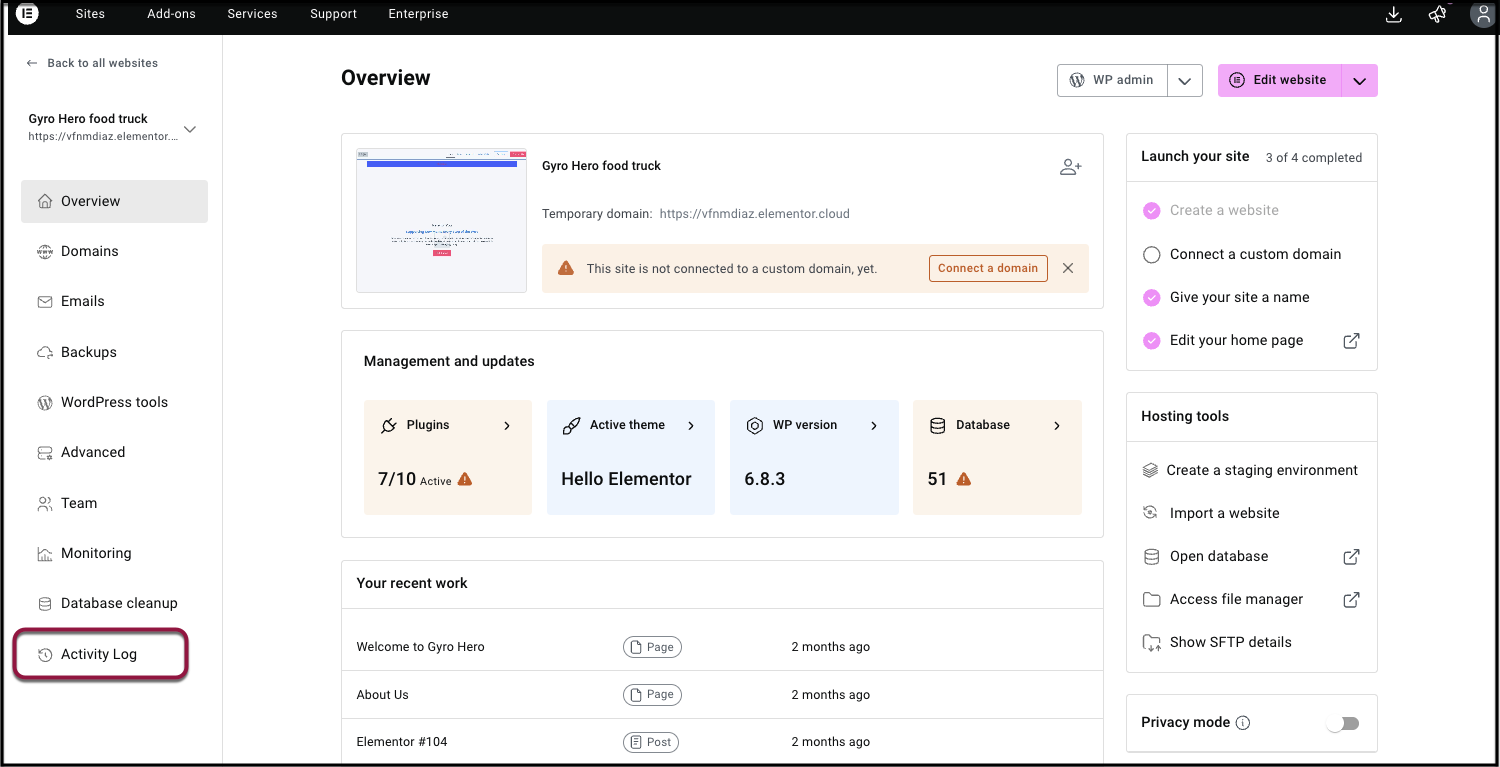
Task: Click the add collaborator person icon
Action: [x=1070, y=167]
